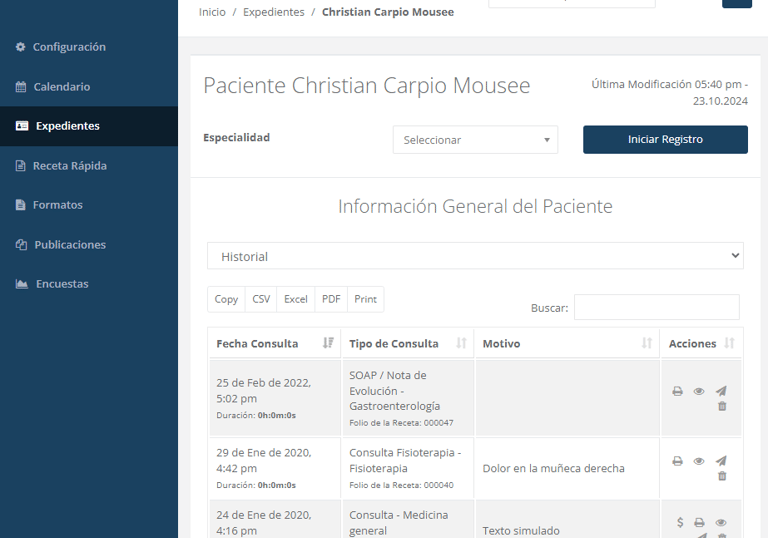Screen dimensions: 768x538
Task: Click the Publicaciones copy icon
Action: point(21,245)
